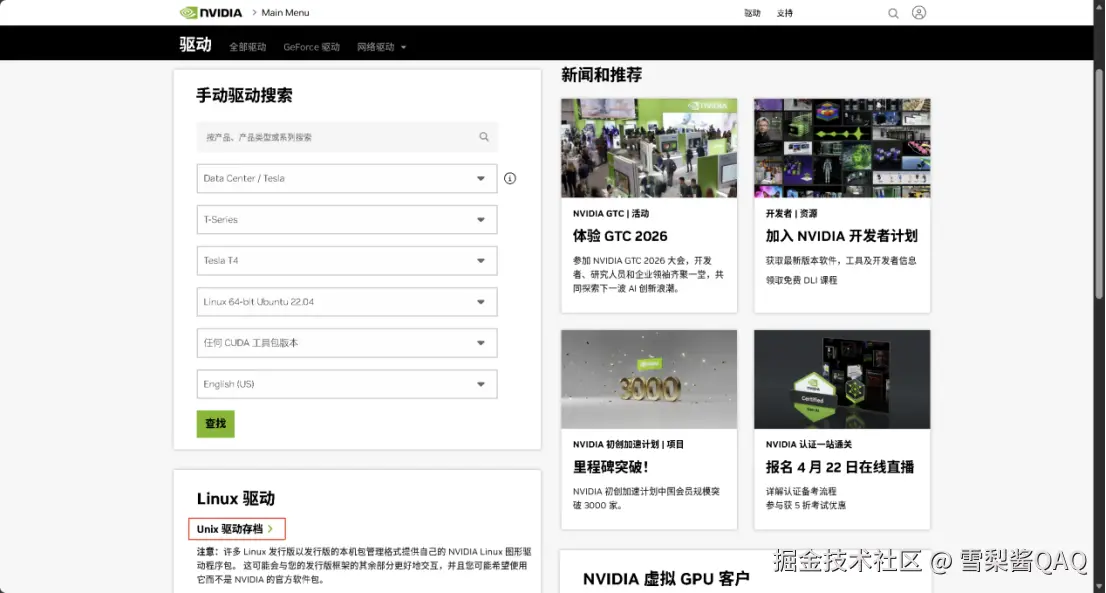
Task: Open the 任何 CUDA 工具包版本 dropdown
Action: coord(347,343)
